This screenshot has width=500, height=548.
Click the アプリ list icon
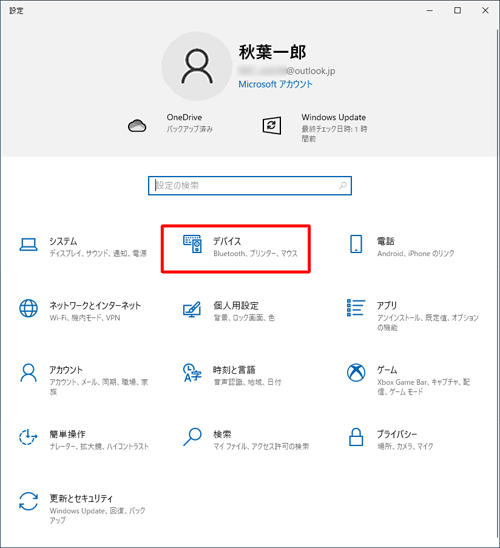tap(356, 308)
